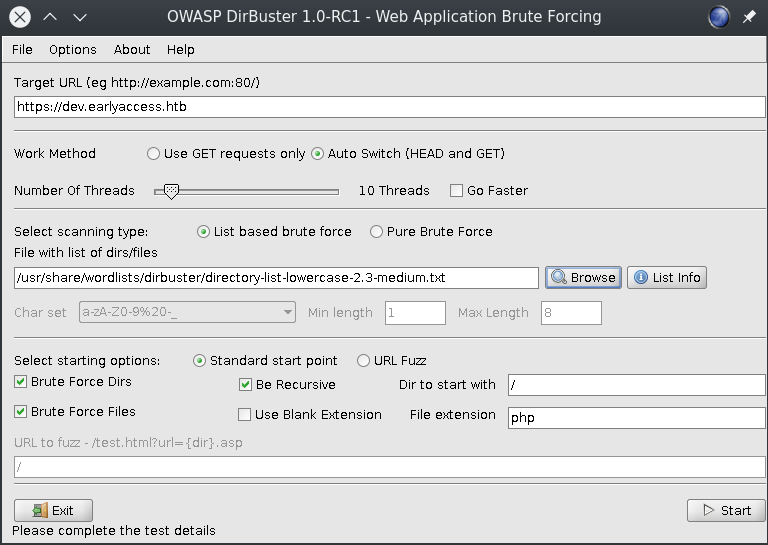Disable the Be Recursive option

pos(246,385)
